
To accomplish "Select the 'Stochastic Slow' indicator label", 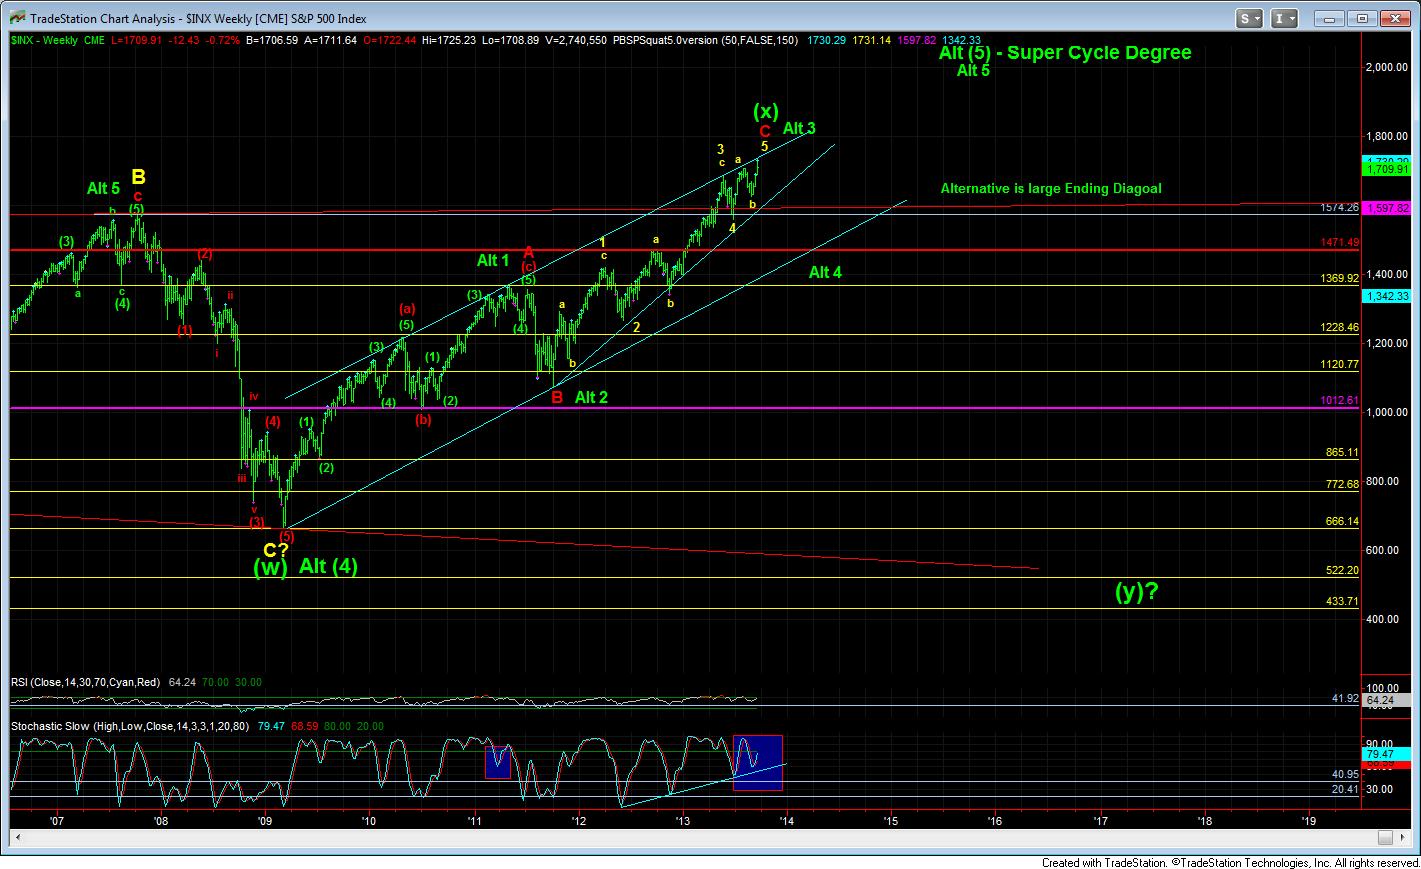I will click(50, 725).
